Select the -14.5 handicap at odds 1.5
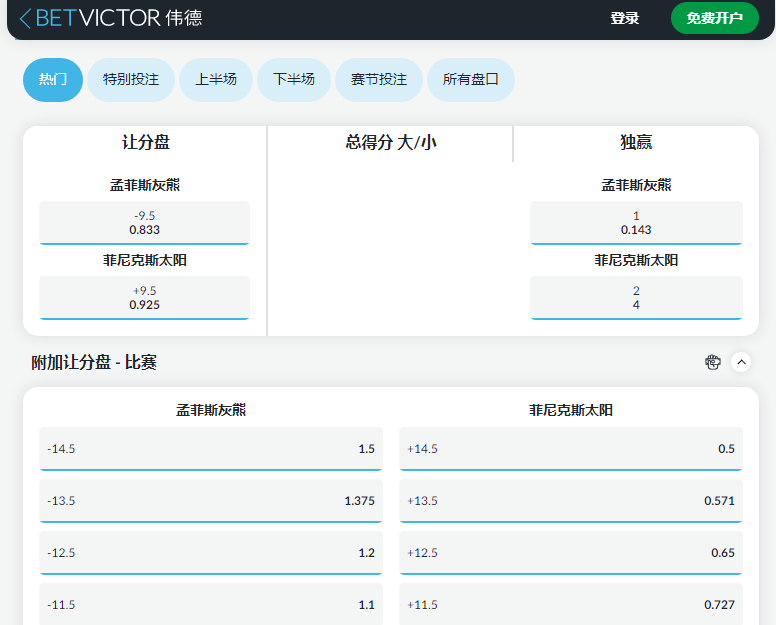This screenshot has height=625, width=776. [210, 449]
